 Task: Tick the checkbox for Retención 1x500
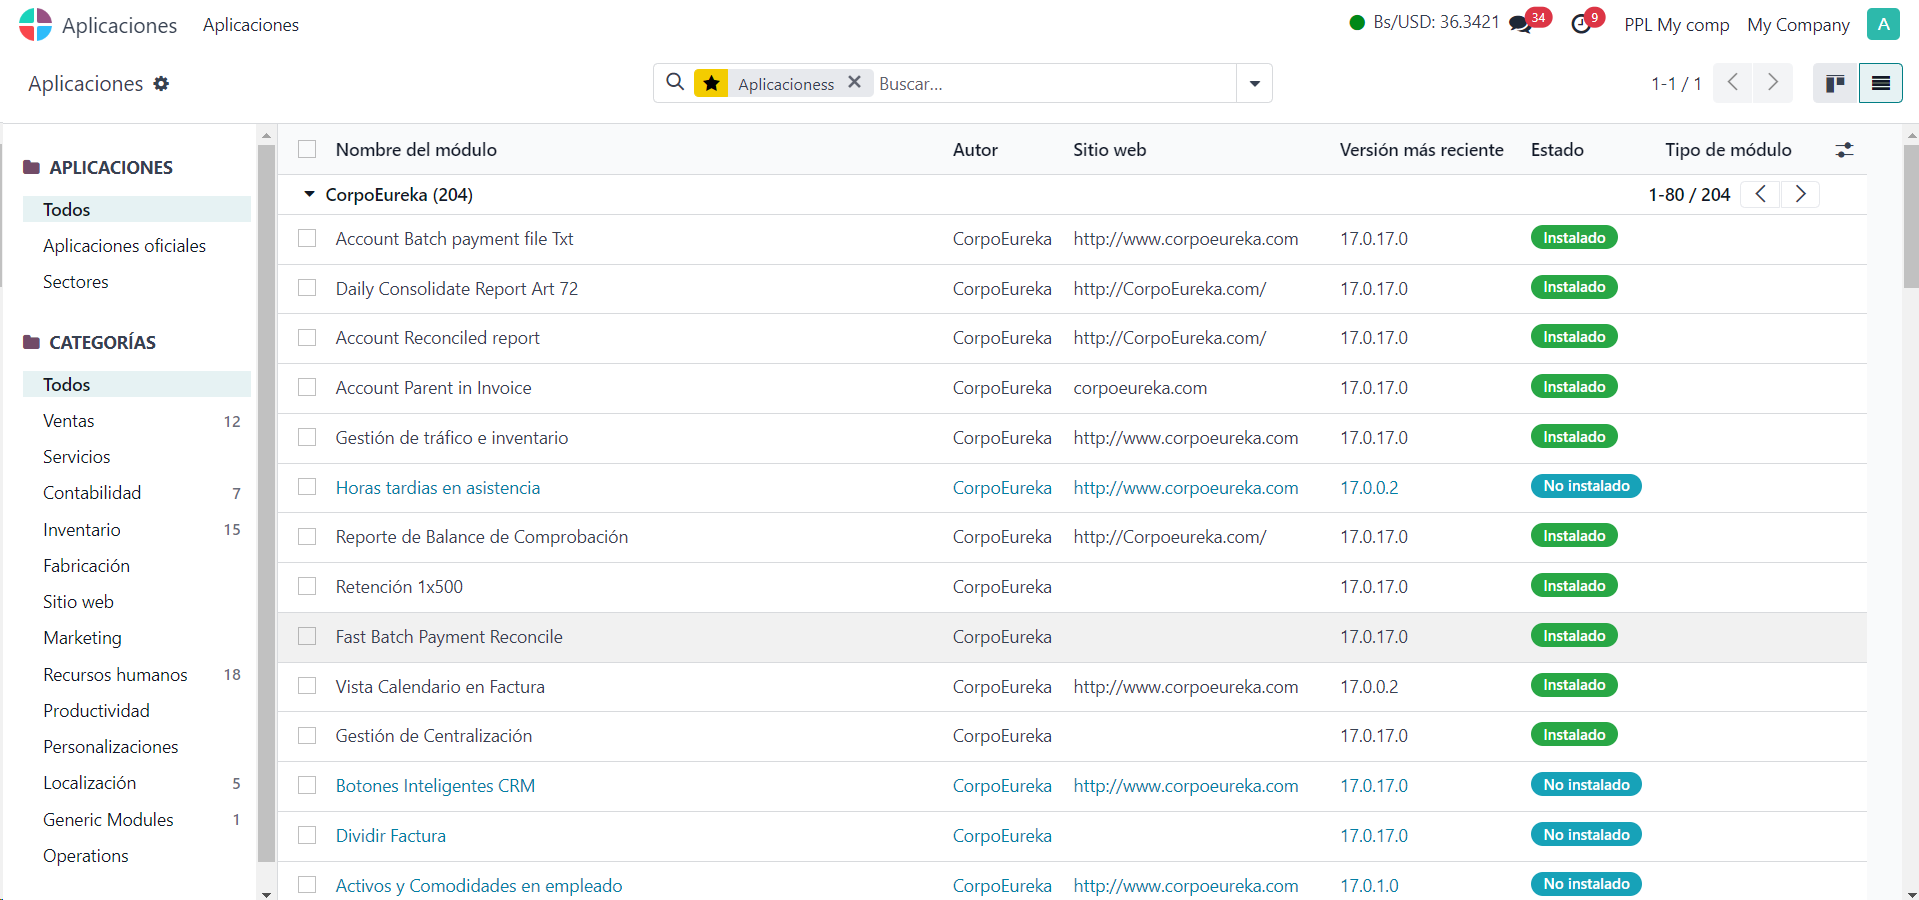(x=307, y=587)
